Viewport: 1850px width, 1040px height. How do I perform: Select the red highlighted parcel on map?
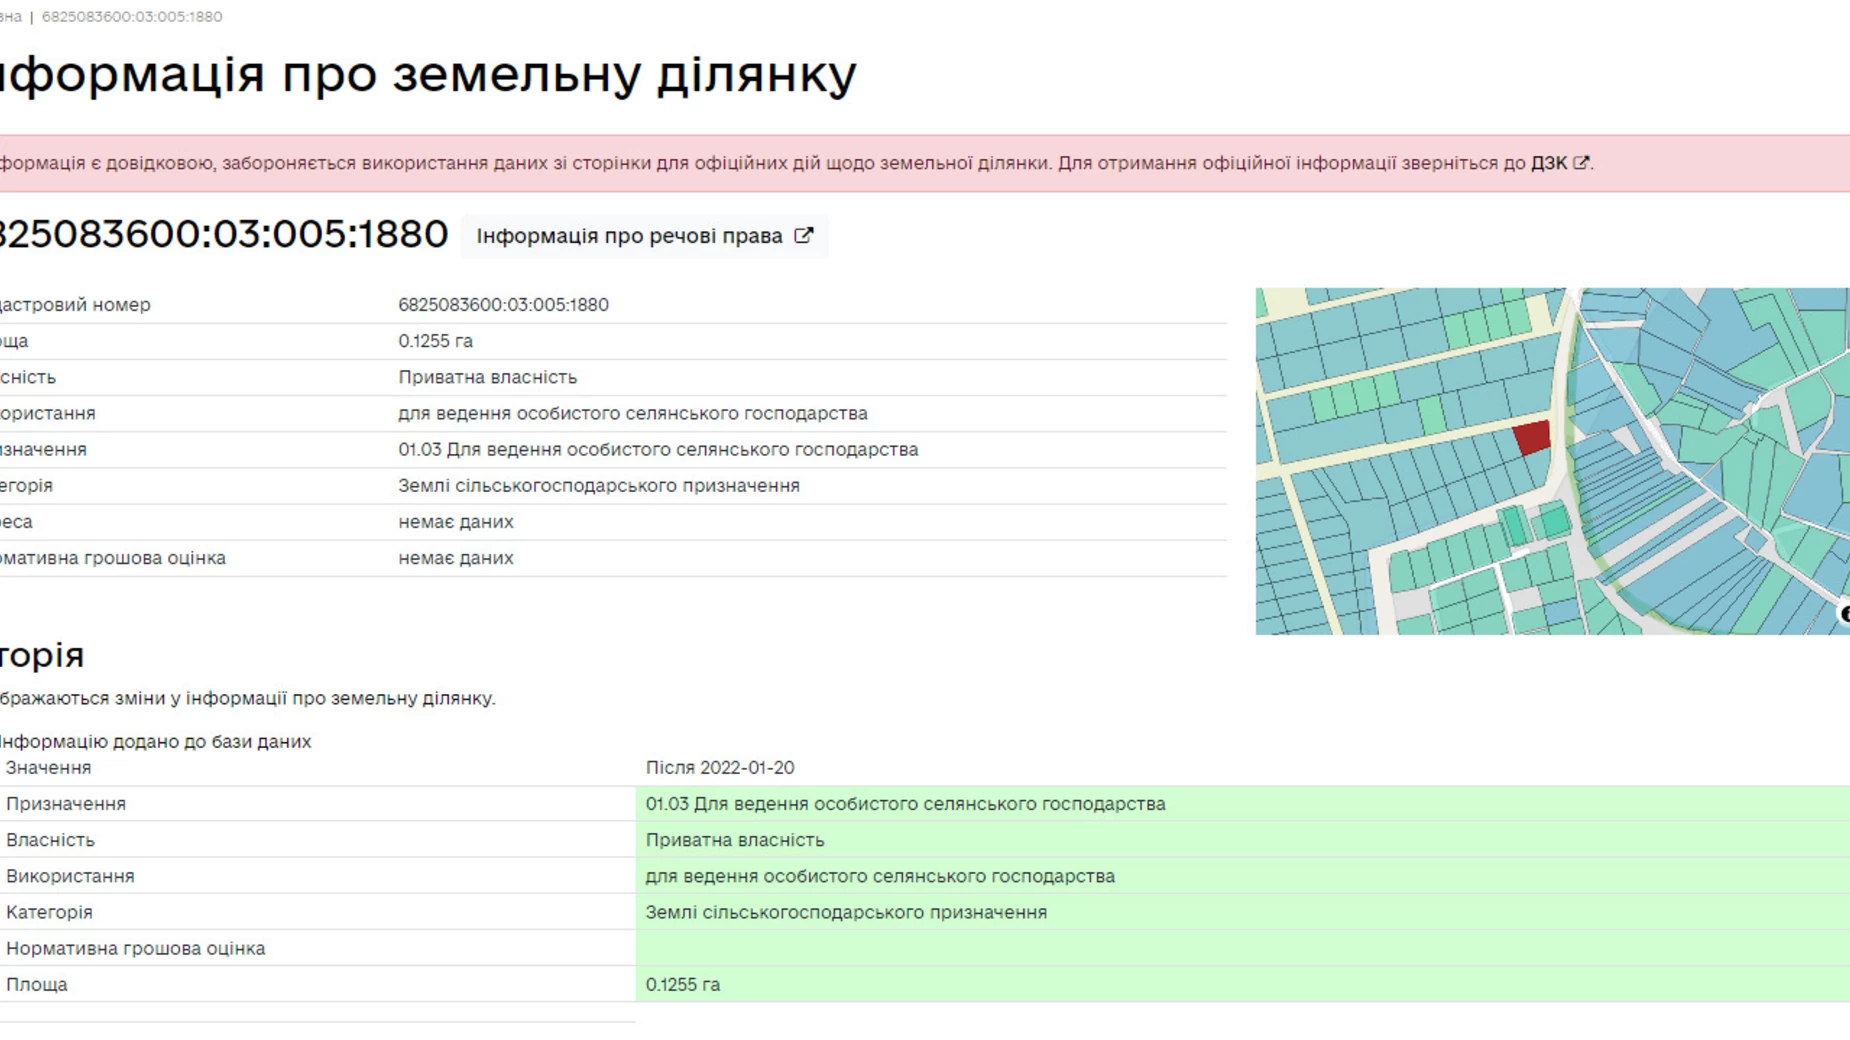pyautogui.click(x=1531, y=437)
